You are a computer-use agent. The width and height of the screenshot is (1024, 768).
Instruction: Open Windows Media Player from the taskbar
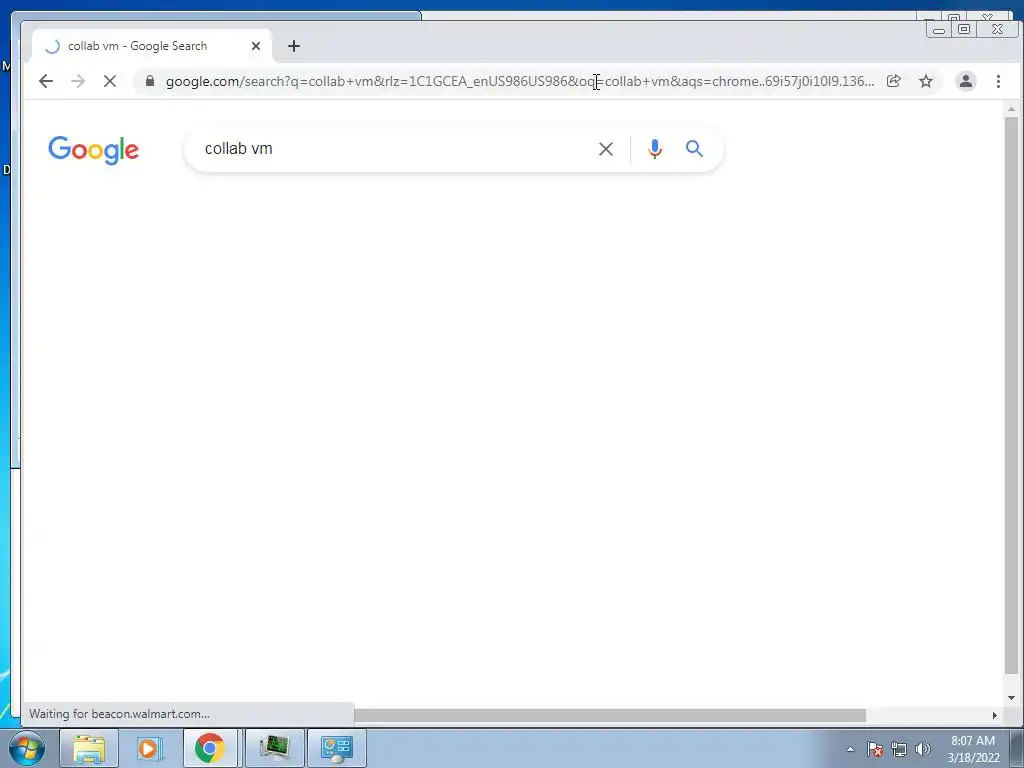tap(149, 748)
